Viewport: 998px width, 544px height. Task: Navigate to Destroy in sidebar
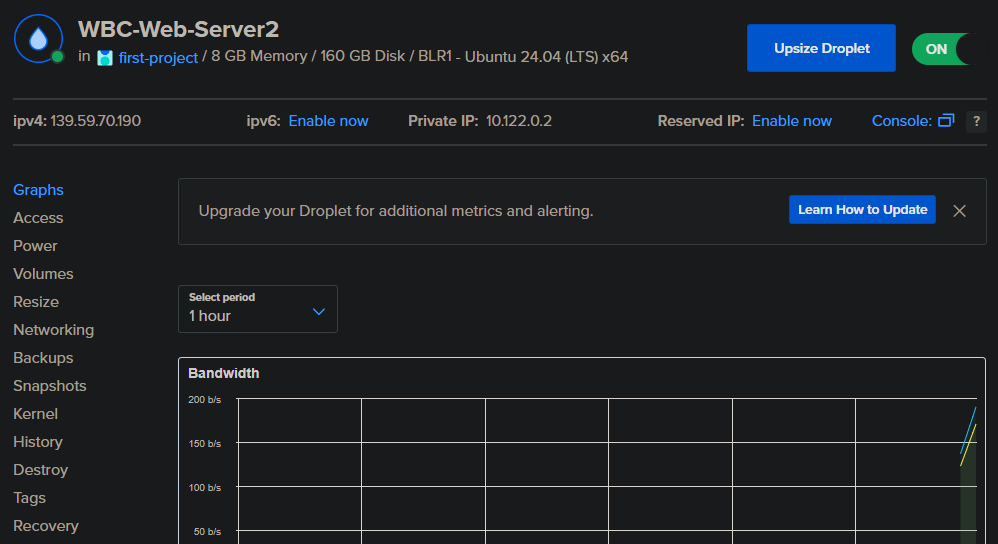pyautogui.click(x=41, y=470)
